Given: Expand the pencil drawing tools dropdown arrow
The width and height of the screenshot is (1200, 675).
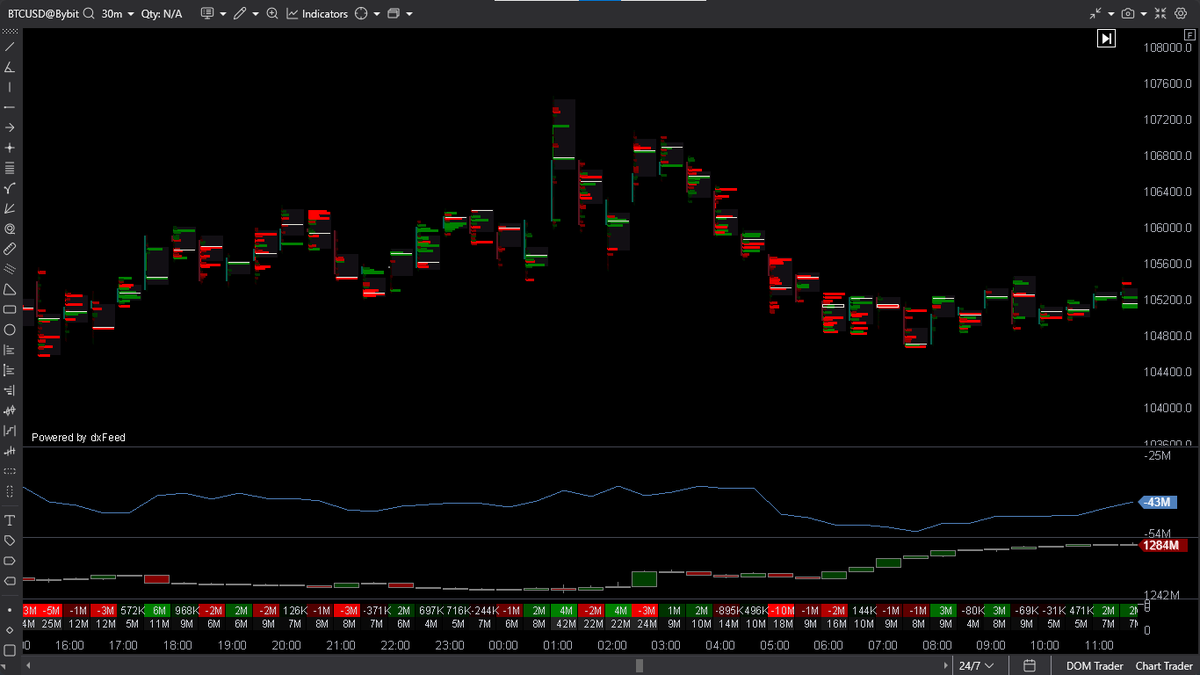Looking at the screenshot, I should click(x=256, y=15).
